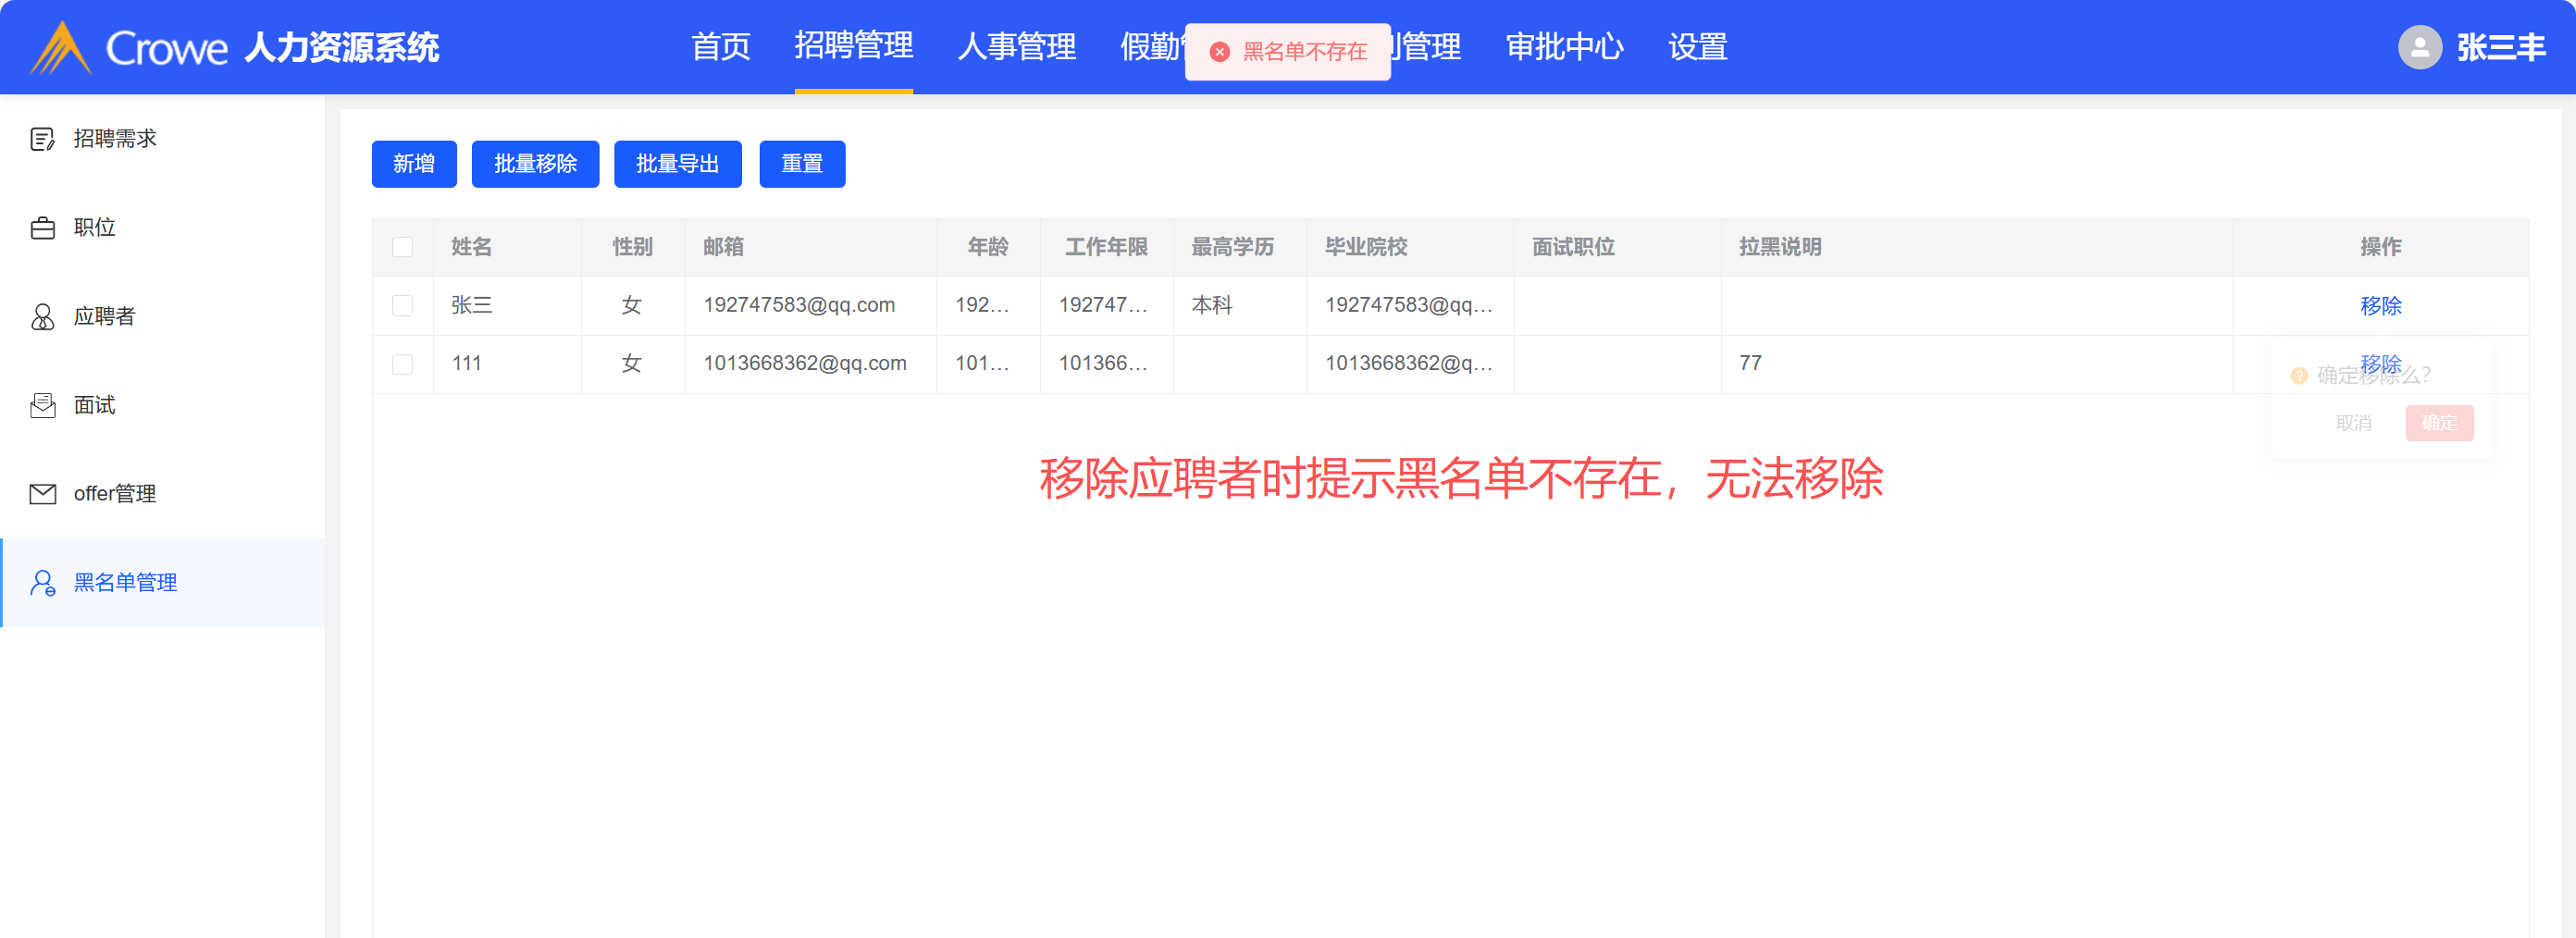
Task: Click the question icon in remove popup
Action: click(2299, 376)
